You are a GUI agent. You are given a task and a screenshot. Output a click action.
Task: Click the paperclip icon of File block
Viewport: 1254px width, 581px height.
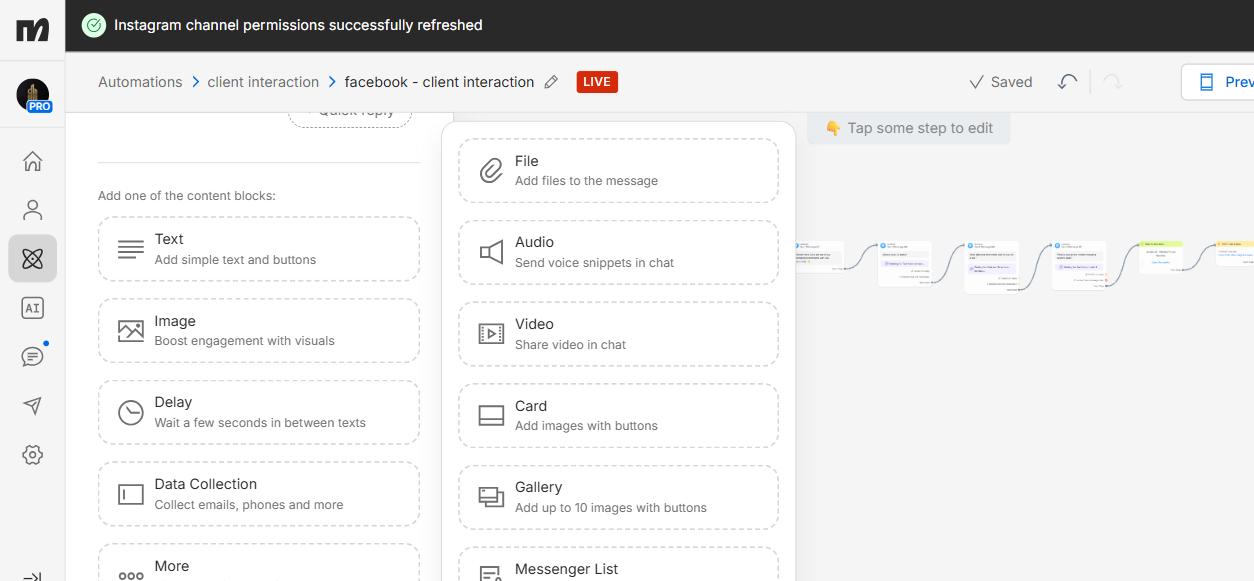click(491, 170)
